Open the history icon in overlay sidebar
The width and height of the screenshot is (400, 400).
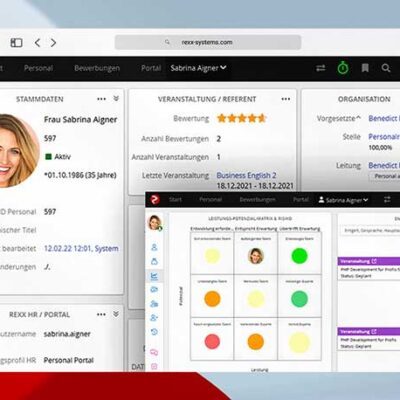154,332
